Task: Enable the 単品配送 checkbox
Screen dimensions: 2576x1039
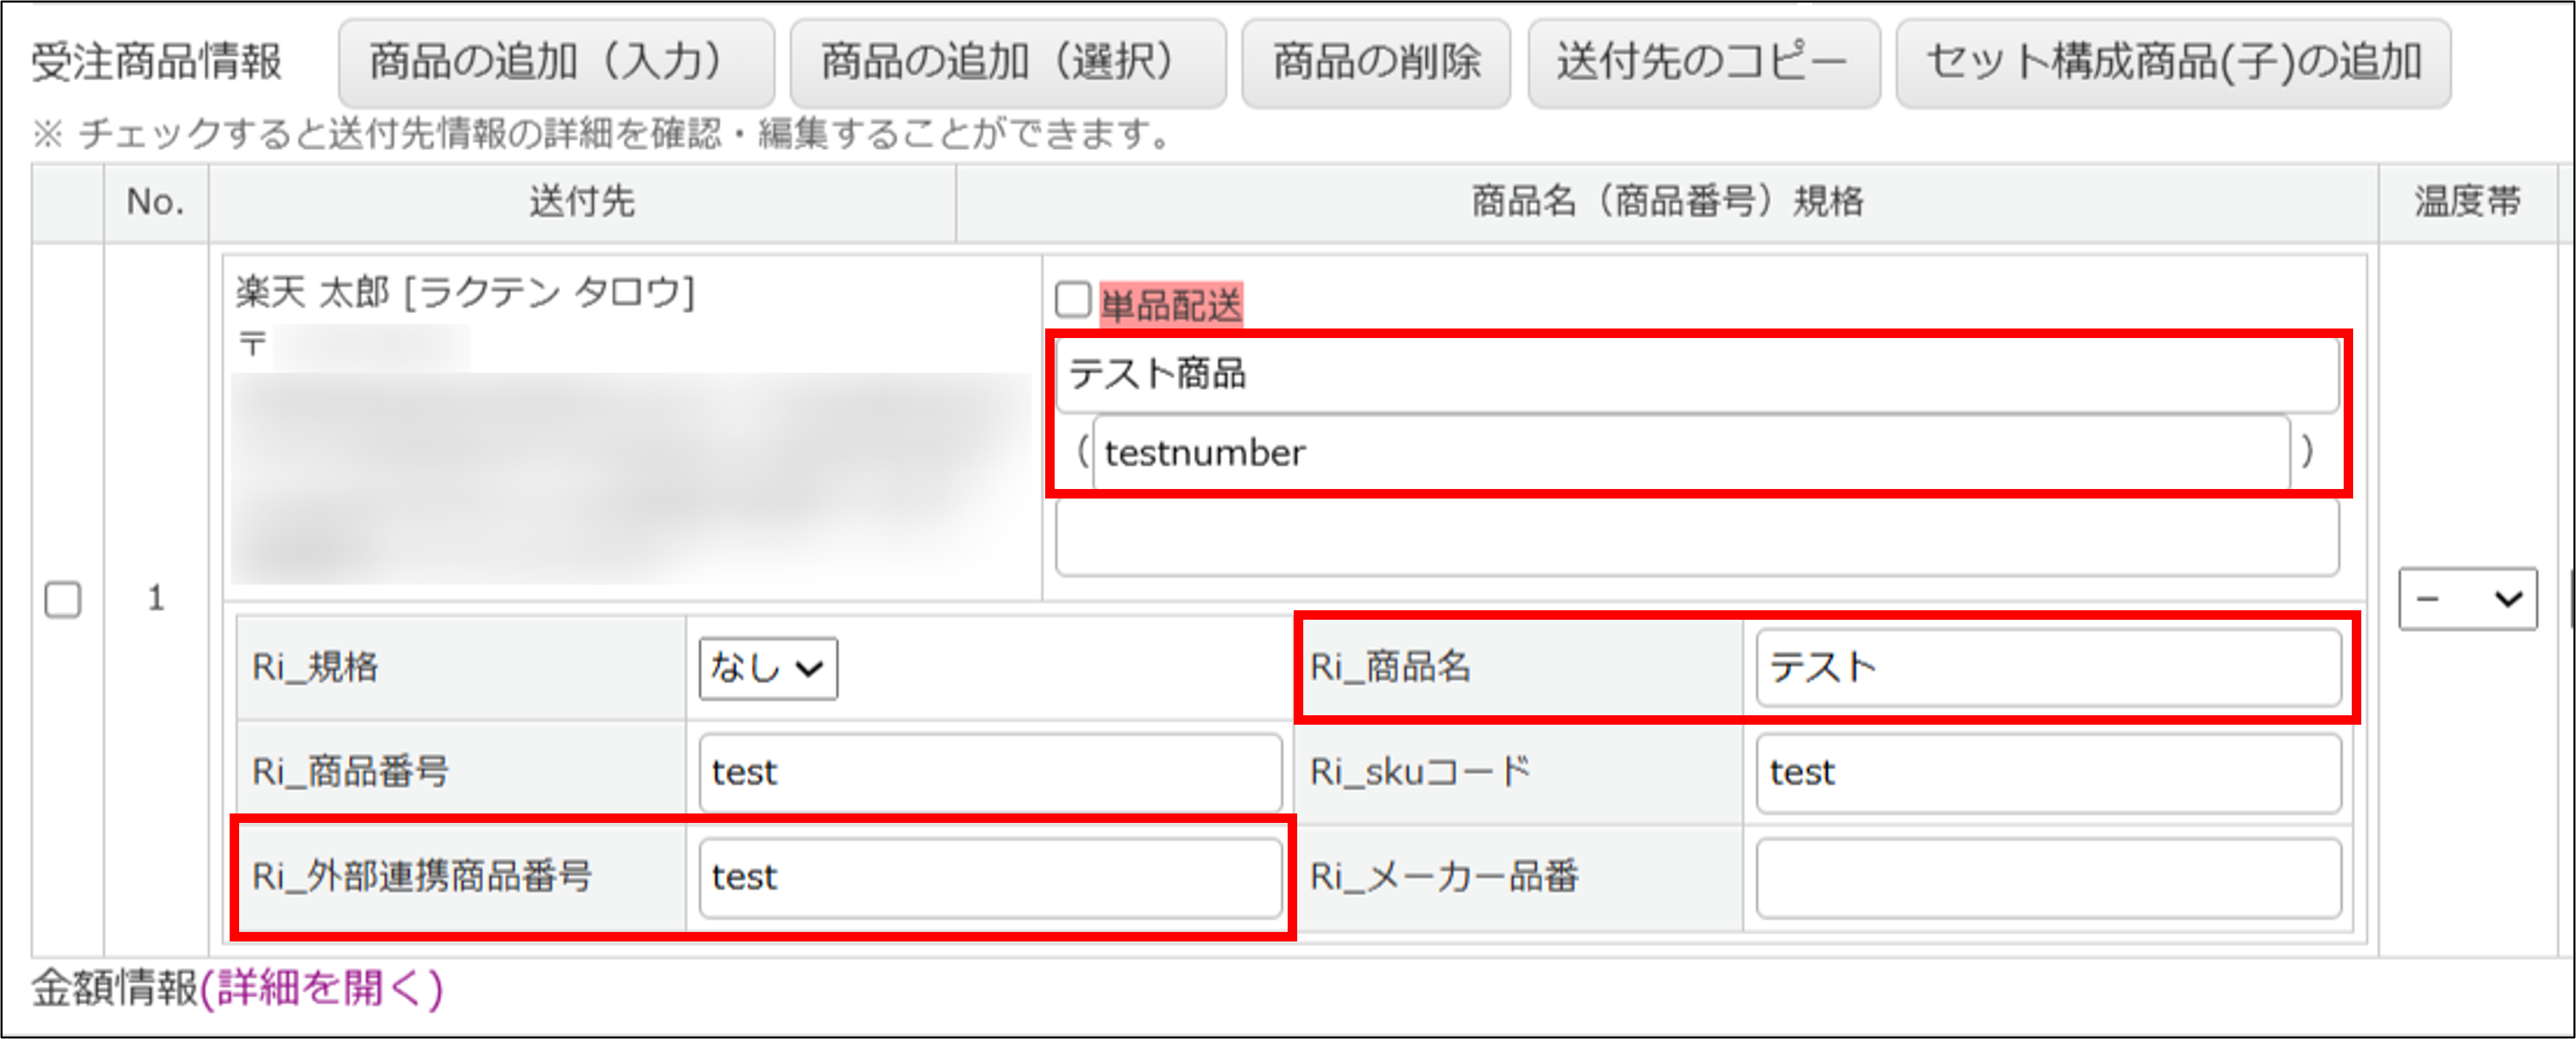Action: 1073,299
